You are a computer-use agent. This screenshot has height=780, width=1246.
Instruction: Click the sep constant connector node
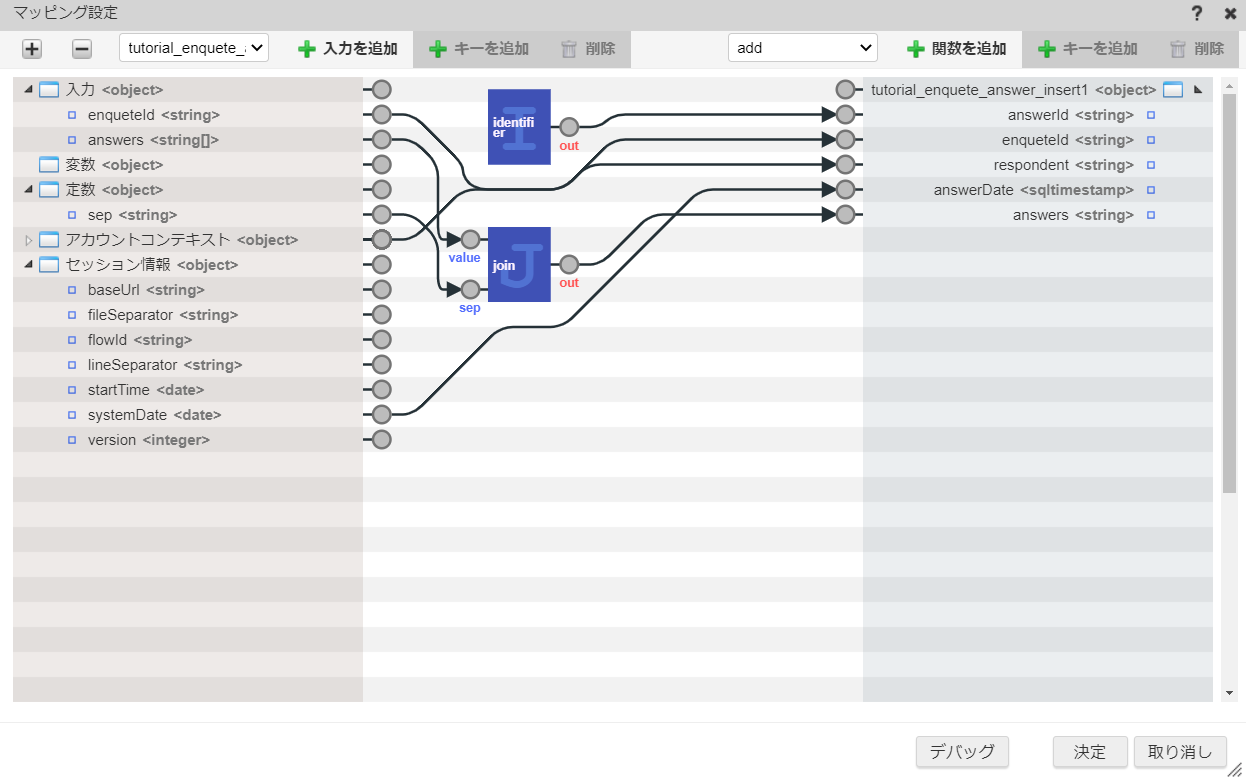pyautogui.click(x=381, y=215)
